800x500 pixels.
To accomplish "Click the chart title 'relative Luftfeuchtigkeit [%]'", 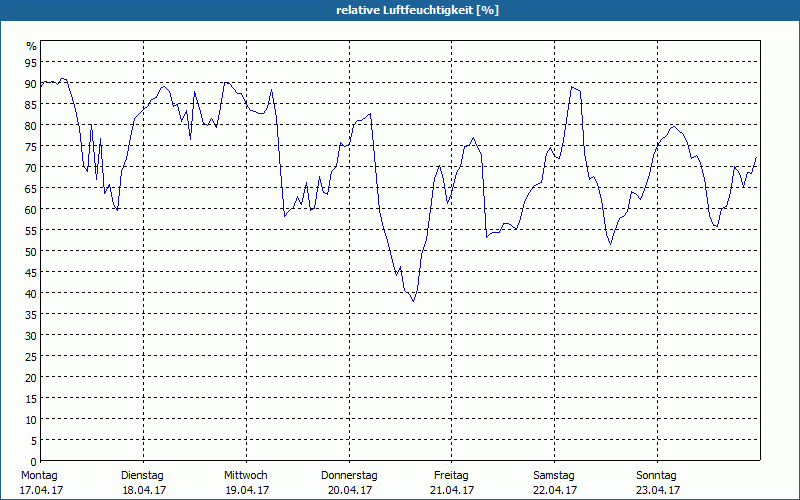I will click(417, 10).
